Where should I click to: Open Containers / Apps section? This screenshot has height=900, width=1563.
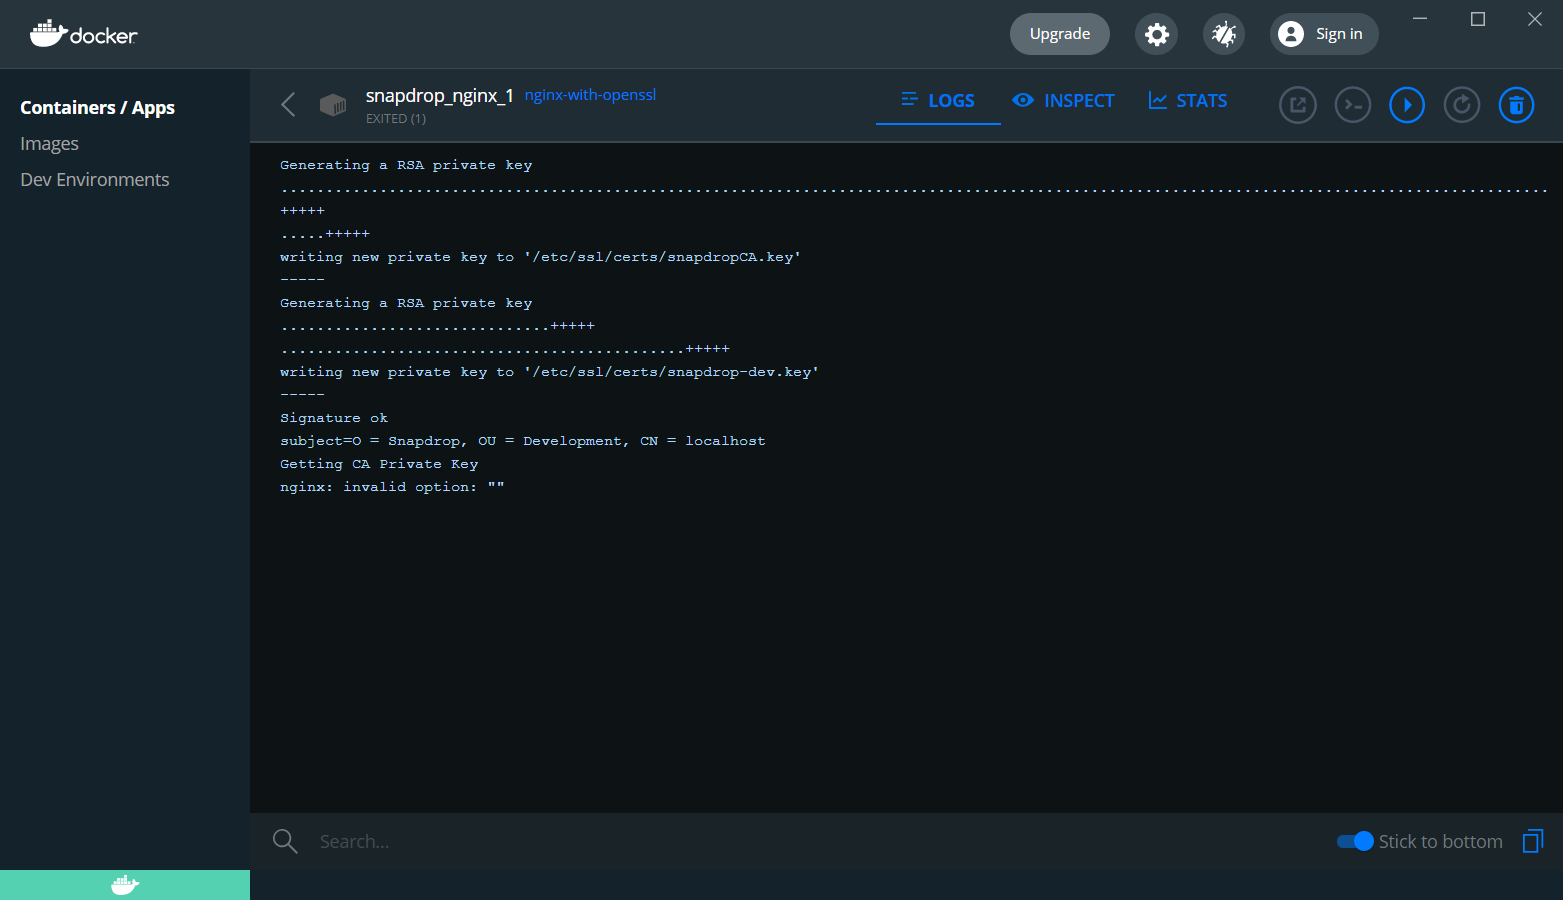pyautogui.click(x=97, y=107)
